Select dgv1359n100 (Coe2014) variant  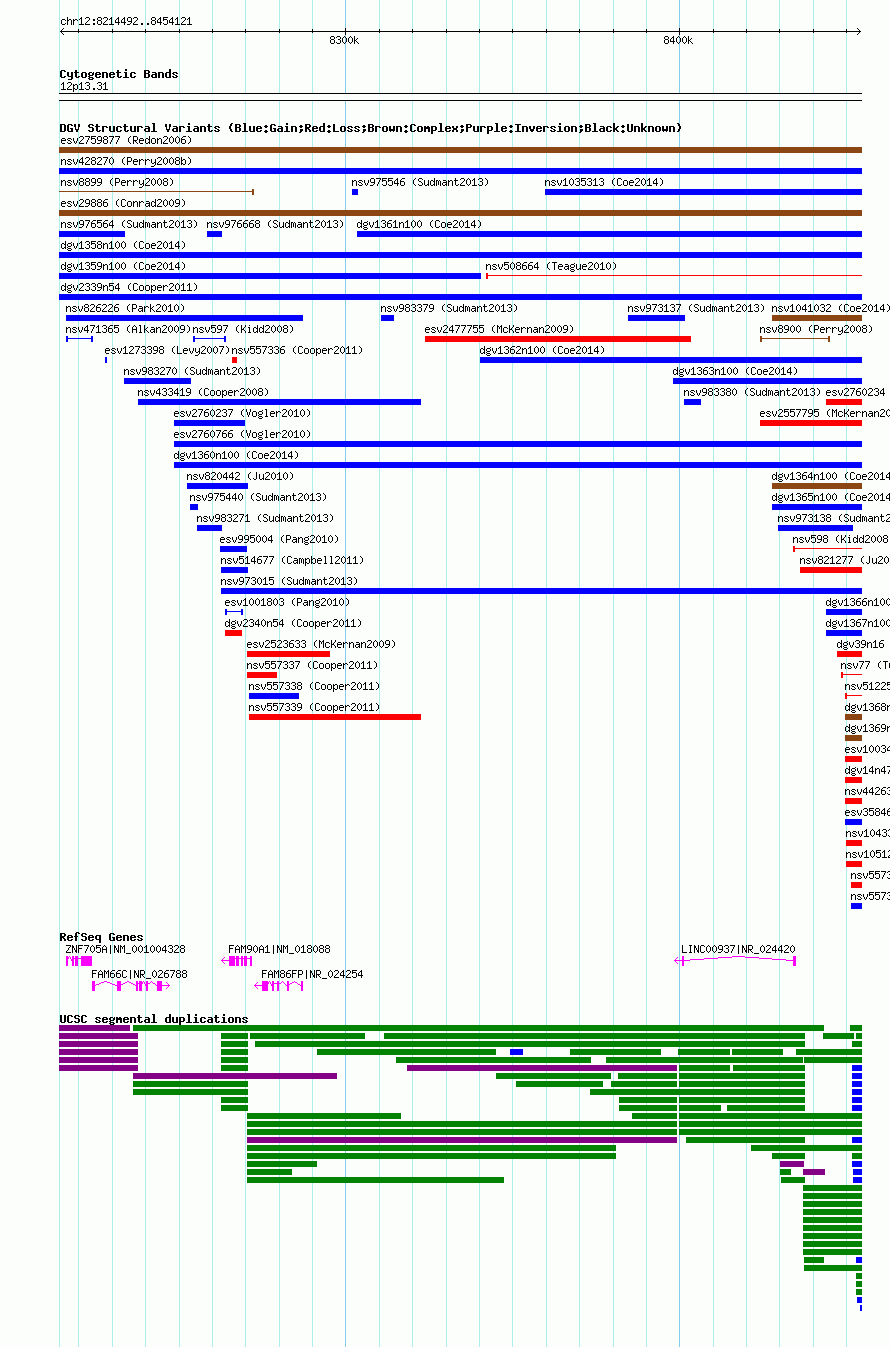(x=270, y=276)
